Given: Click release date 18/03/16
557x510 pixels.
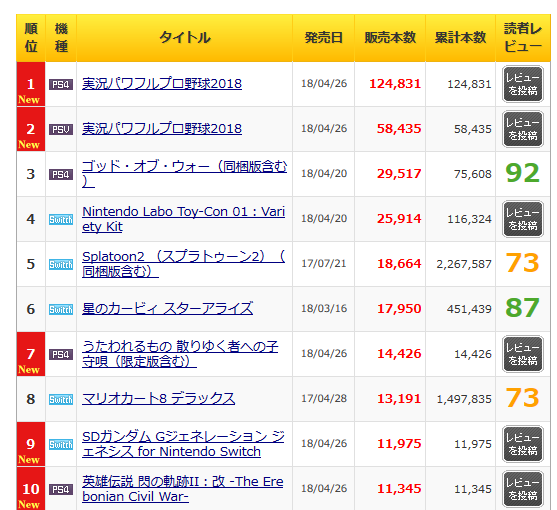Looking at the screenshot, I should pos(324,308).
